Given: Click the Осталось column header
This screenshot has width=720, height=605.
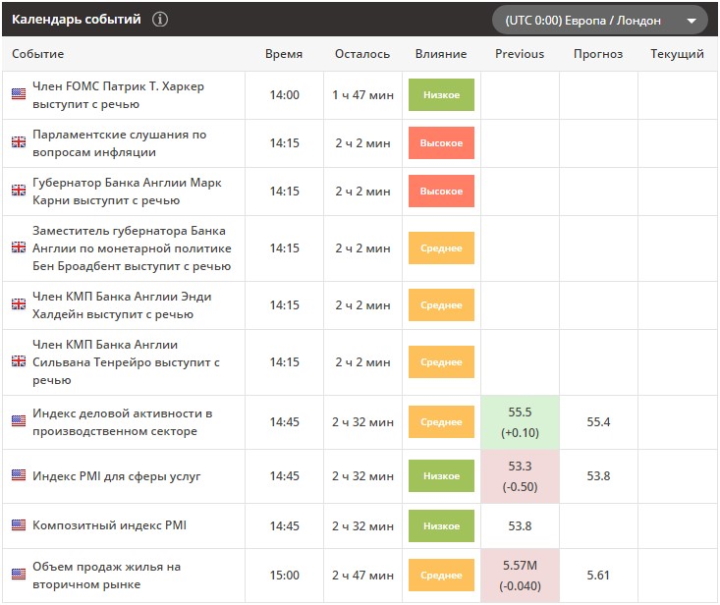Looking at the screenshot, I should (362, 54).
